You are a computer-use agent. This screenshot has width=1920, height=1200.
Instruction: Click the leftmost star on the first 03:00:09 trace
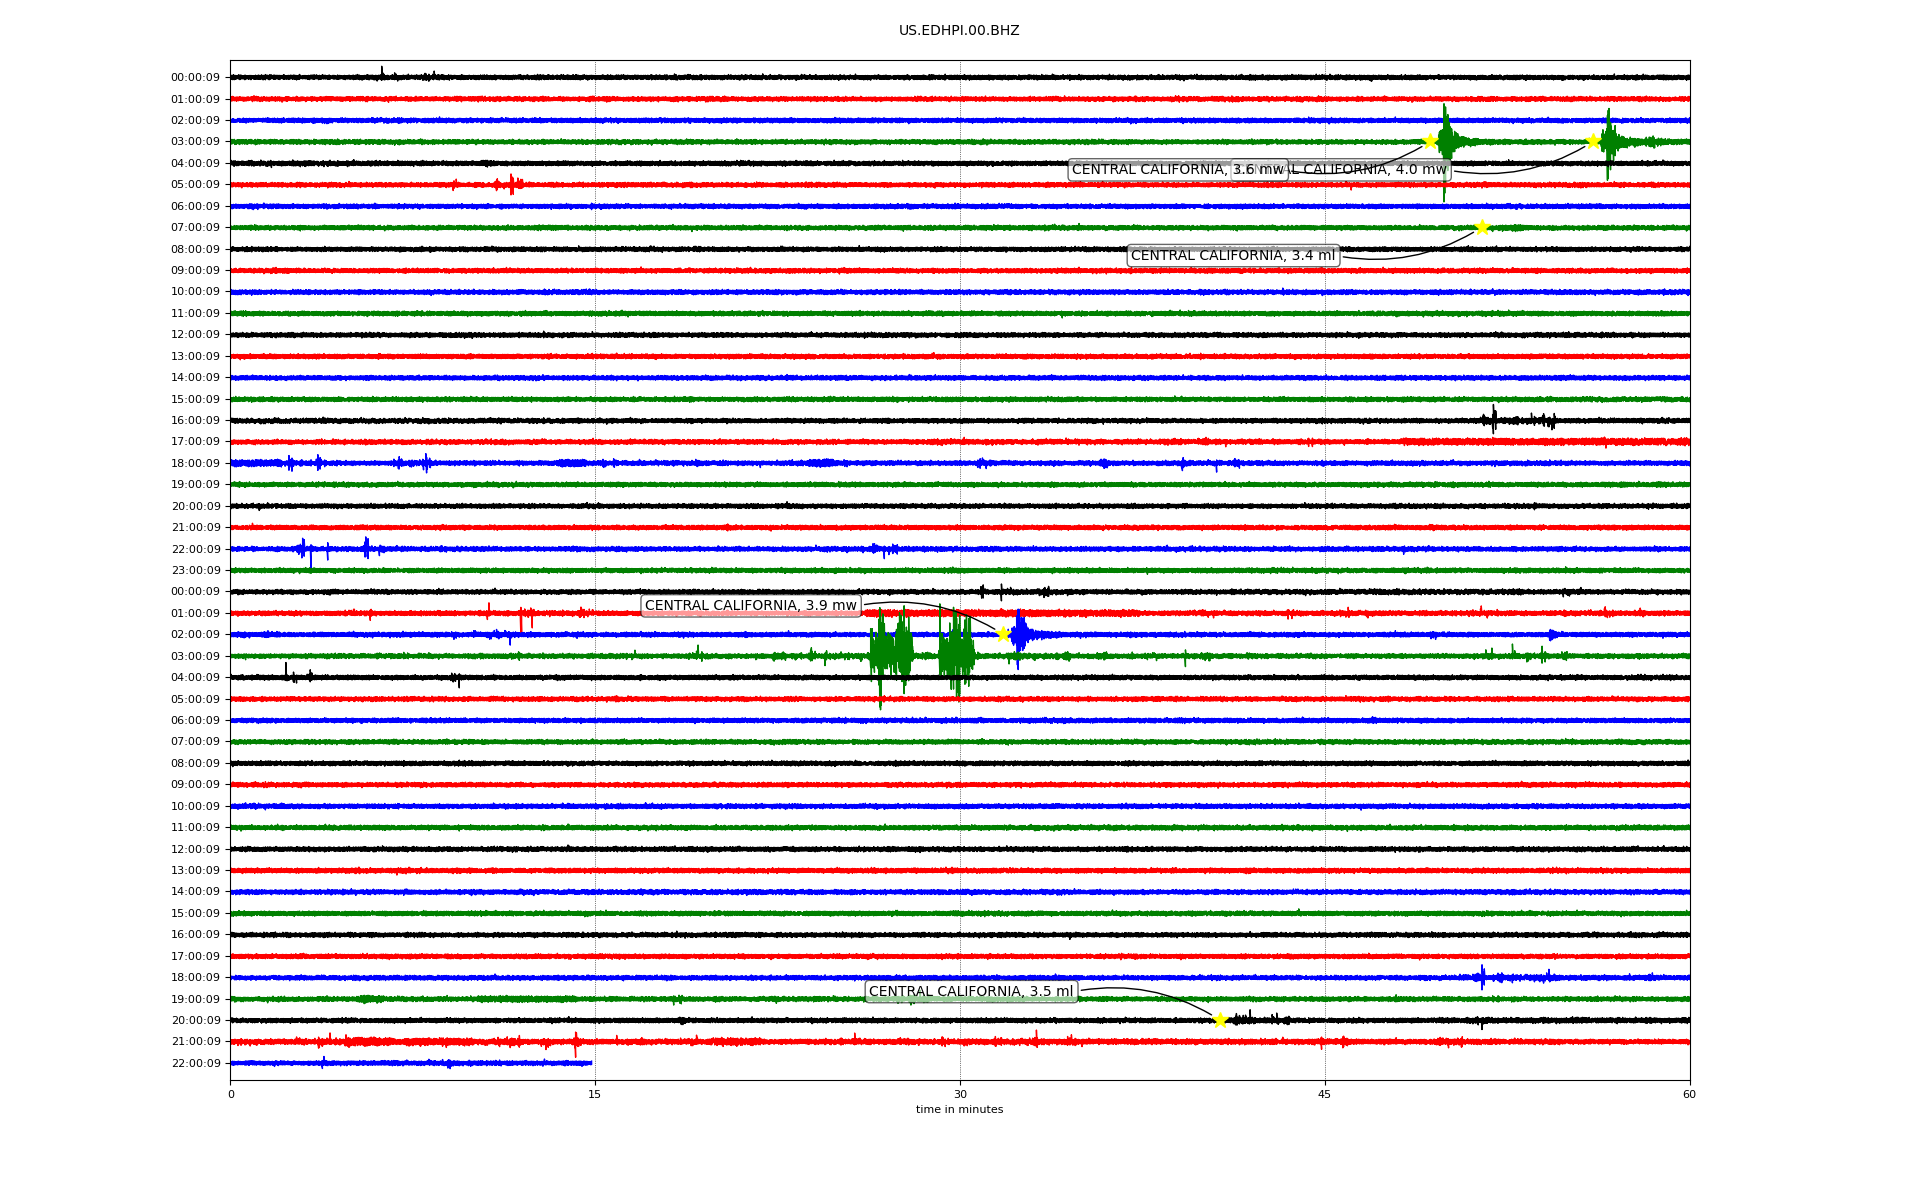point(1430,141)
